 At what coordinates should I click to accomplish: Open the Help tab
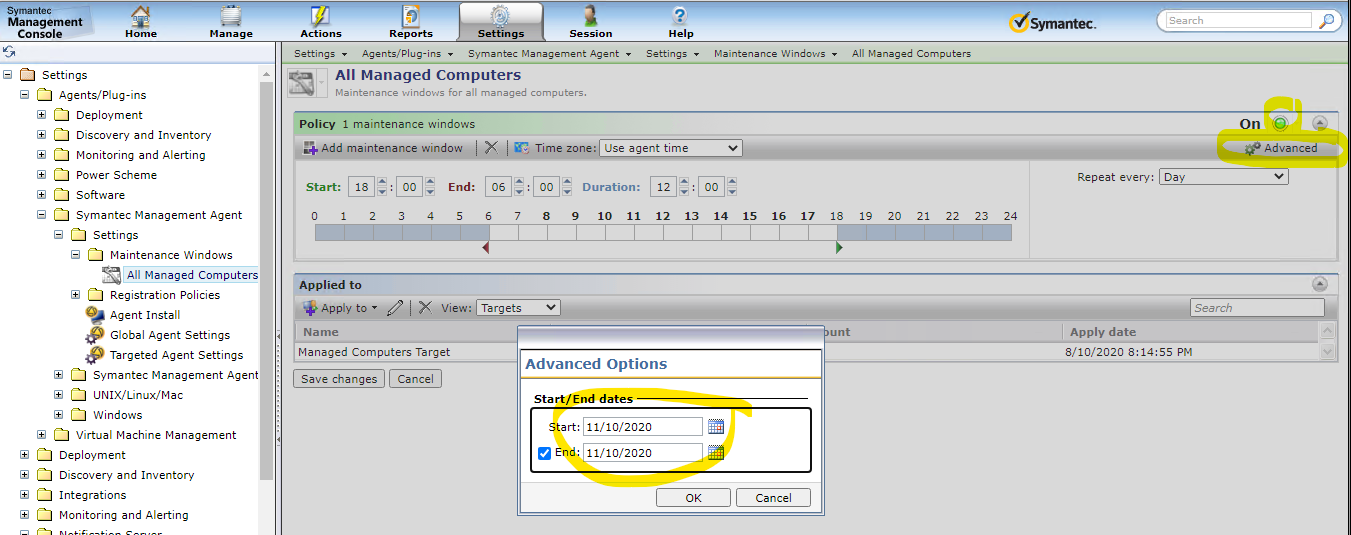click(681, 21)
